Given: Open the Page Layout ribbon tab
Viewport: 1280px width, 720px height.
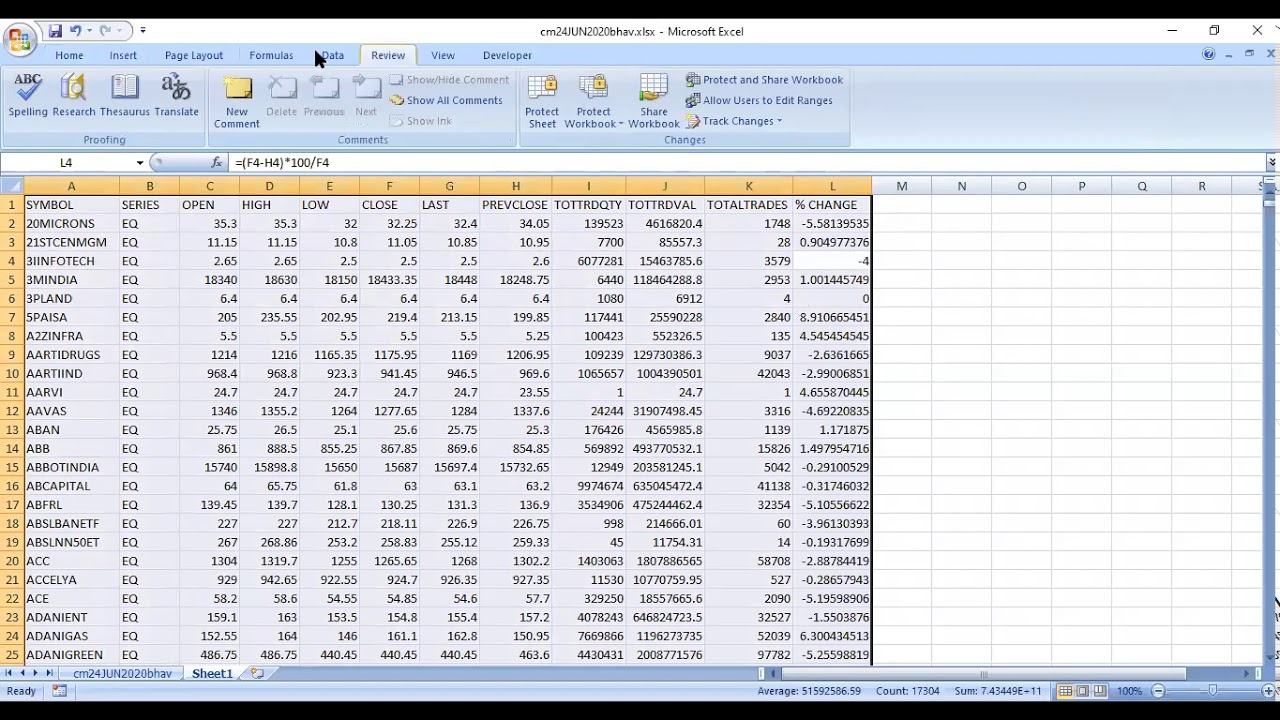Looking at the screenshot, I should pos(194,55).
